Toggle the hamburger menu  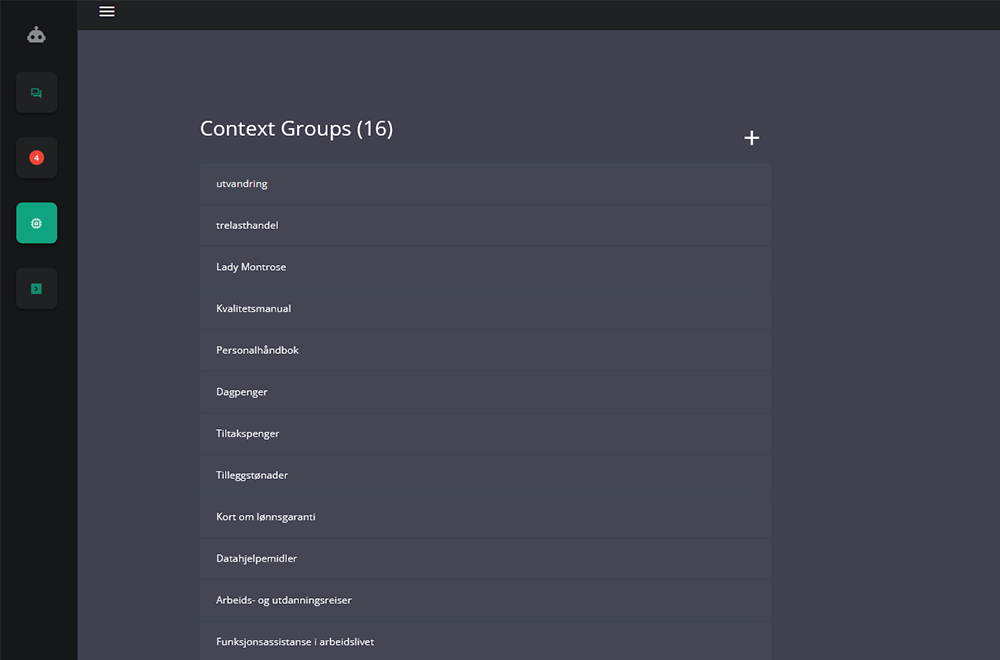pyautogui.click(x=107, y=12)
